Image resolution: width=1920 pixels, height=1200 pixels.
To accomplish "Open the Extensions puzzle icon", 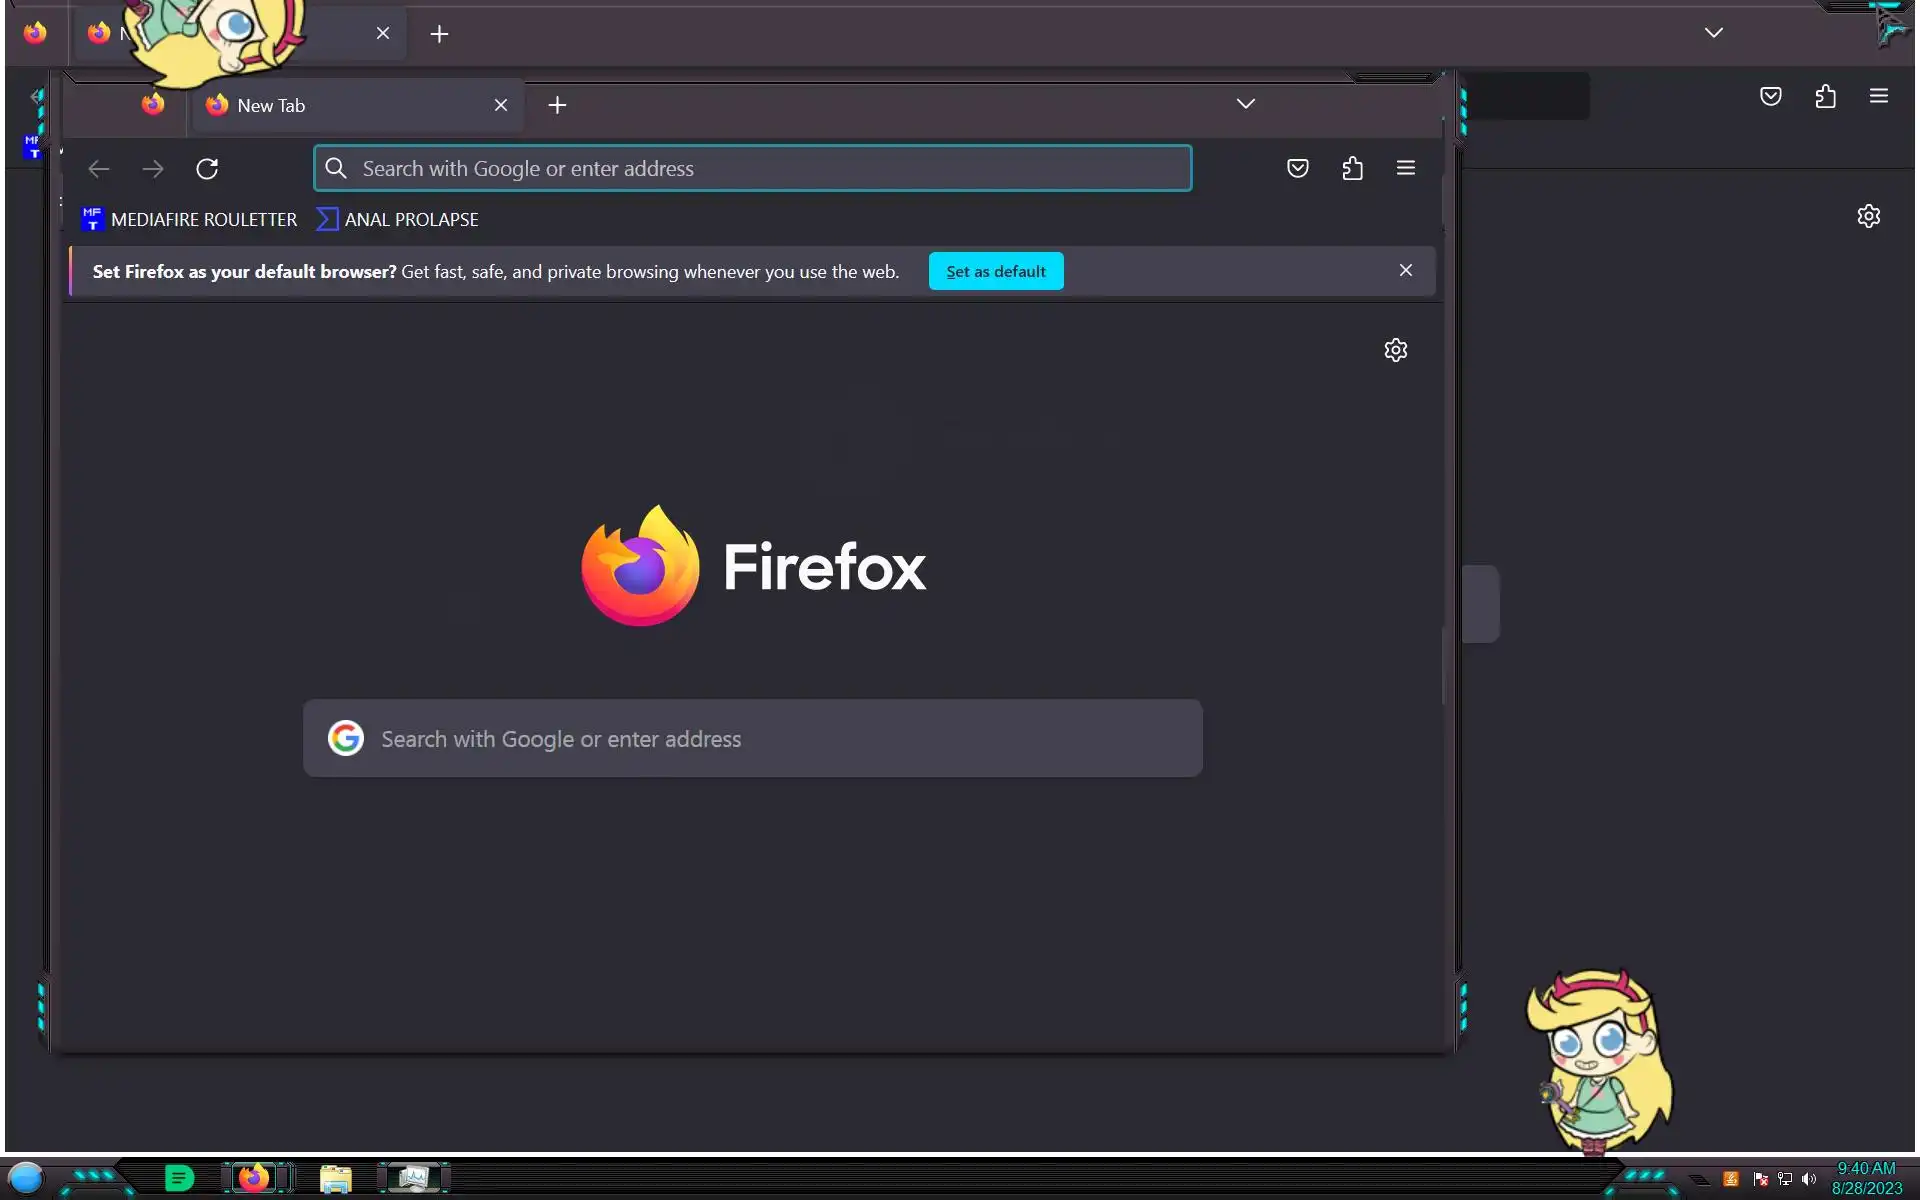I will [x=1352, y=168].
